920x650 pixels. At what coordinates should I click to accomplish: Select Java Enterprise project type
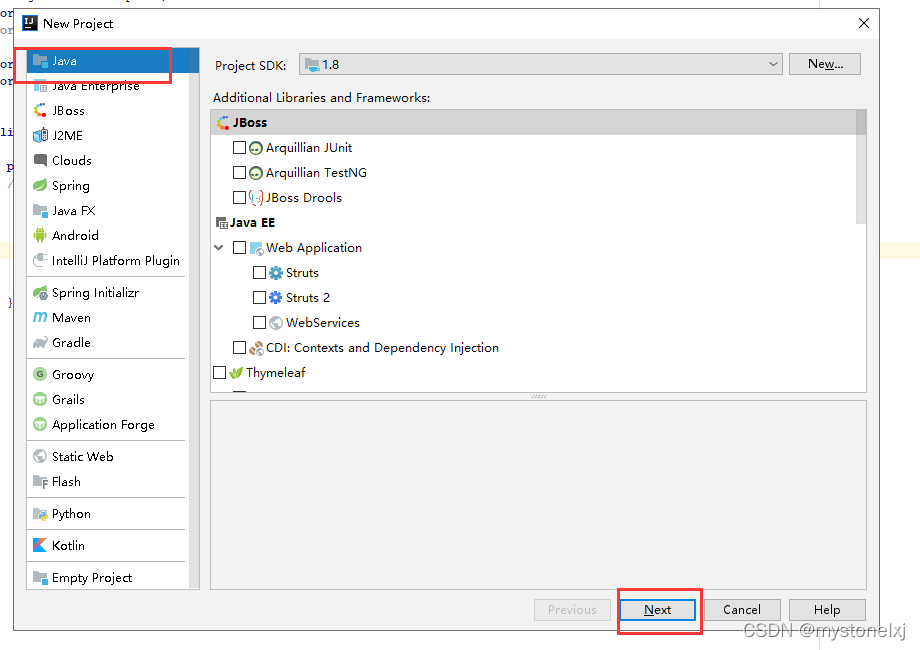pyautogui.click(x=107, y=86)
